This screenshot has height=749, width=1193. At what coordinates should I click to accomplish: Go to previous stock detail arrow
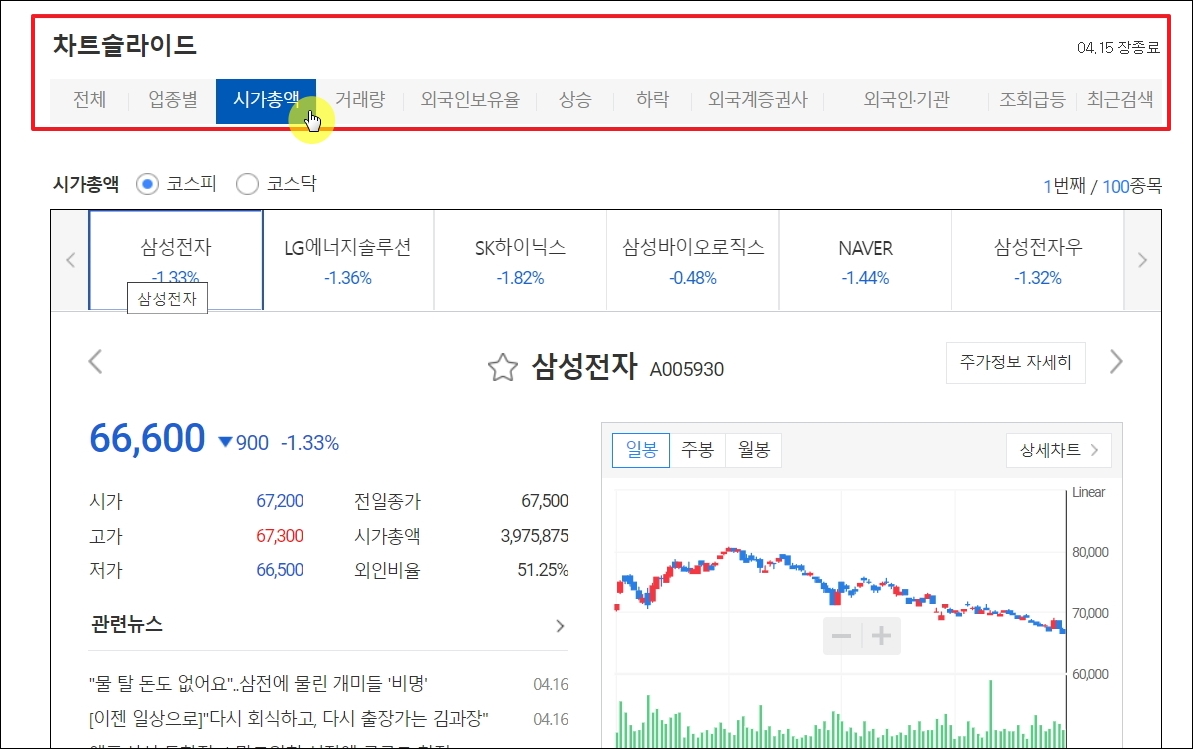tap(96, 362)
